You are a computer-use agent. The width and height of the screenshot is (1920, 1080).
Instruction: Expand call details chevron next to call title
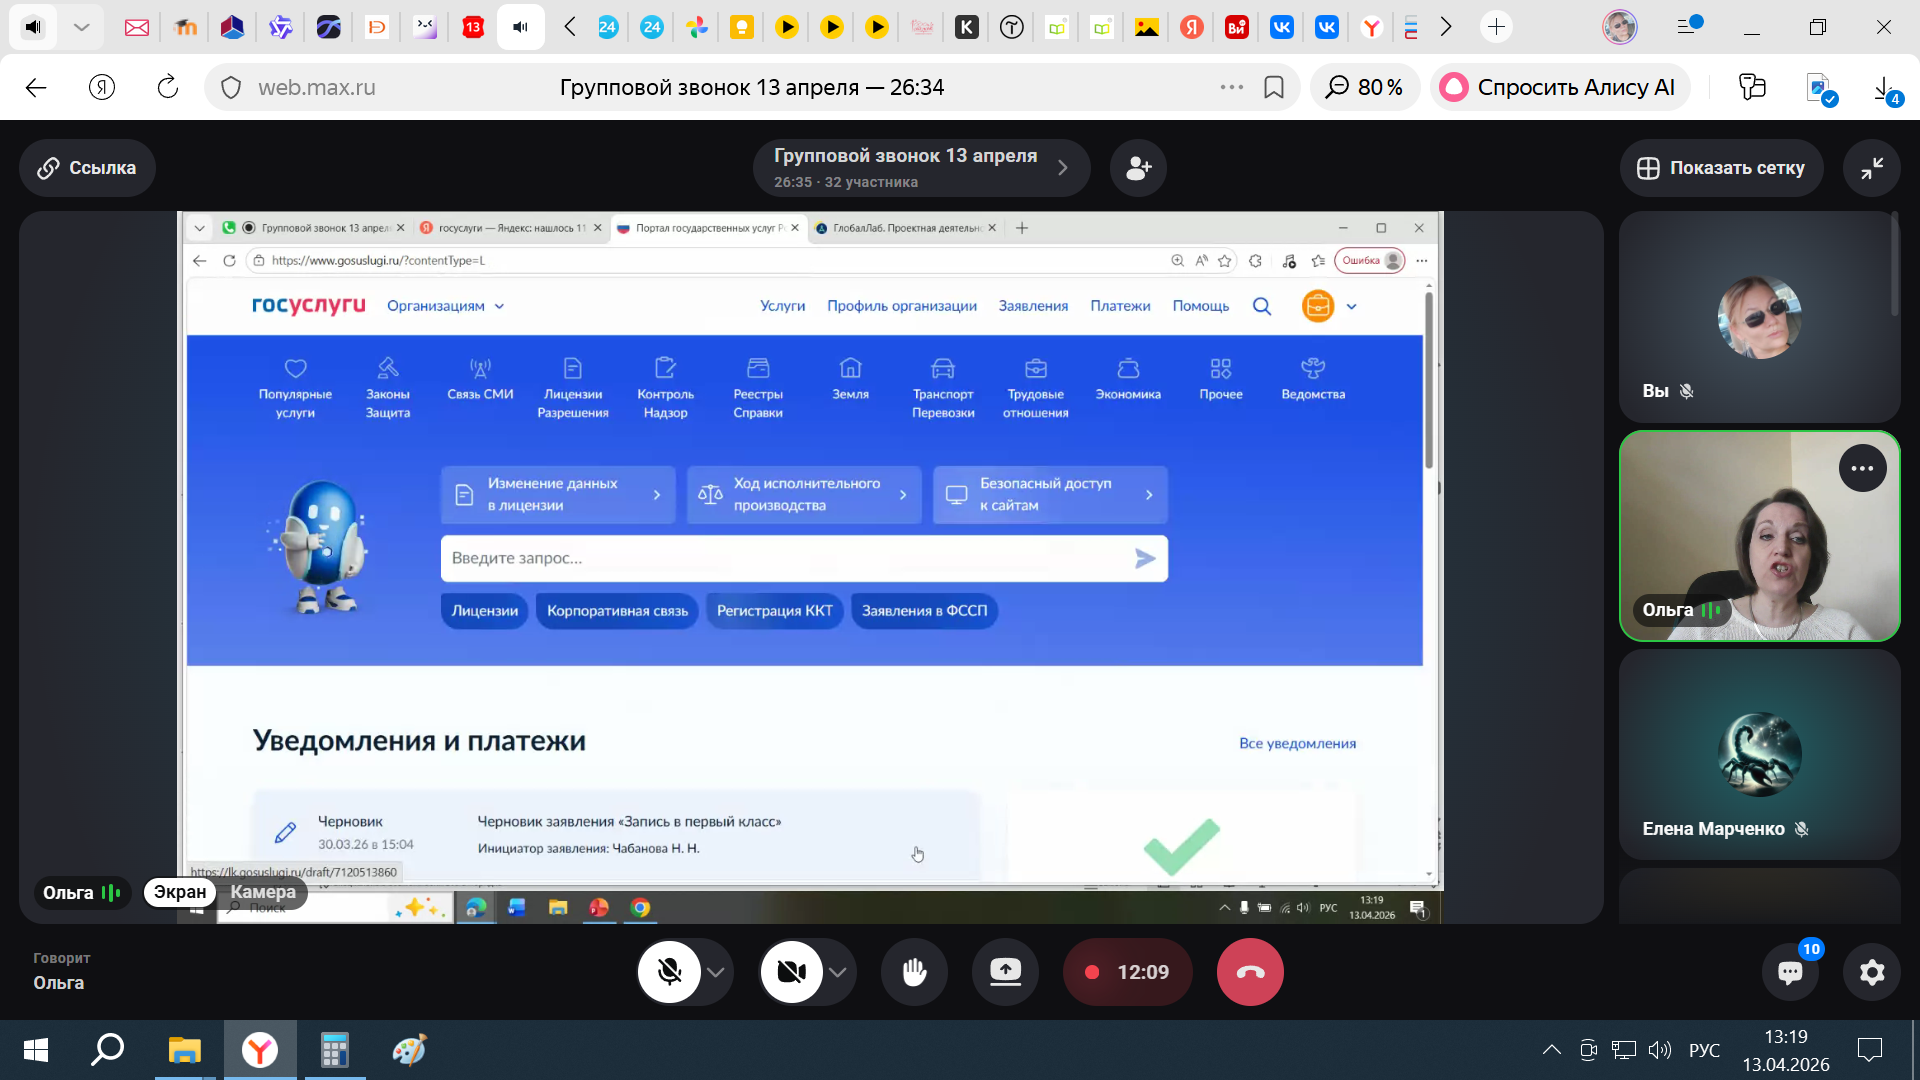point(1063,168)
